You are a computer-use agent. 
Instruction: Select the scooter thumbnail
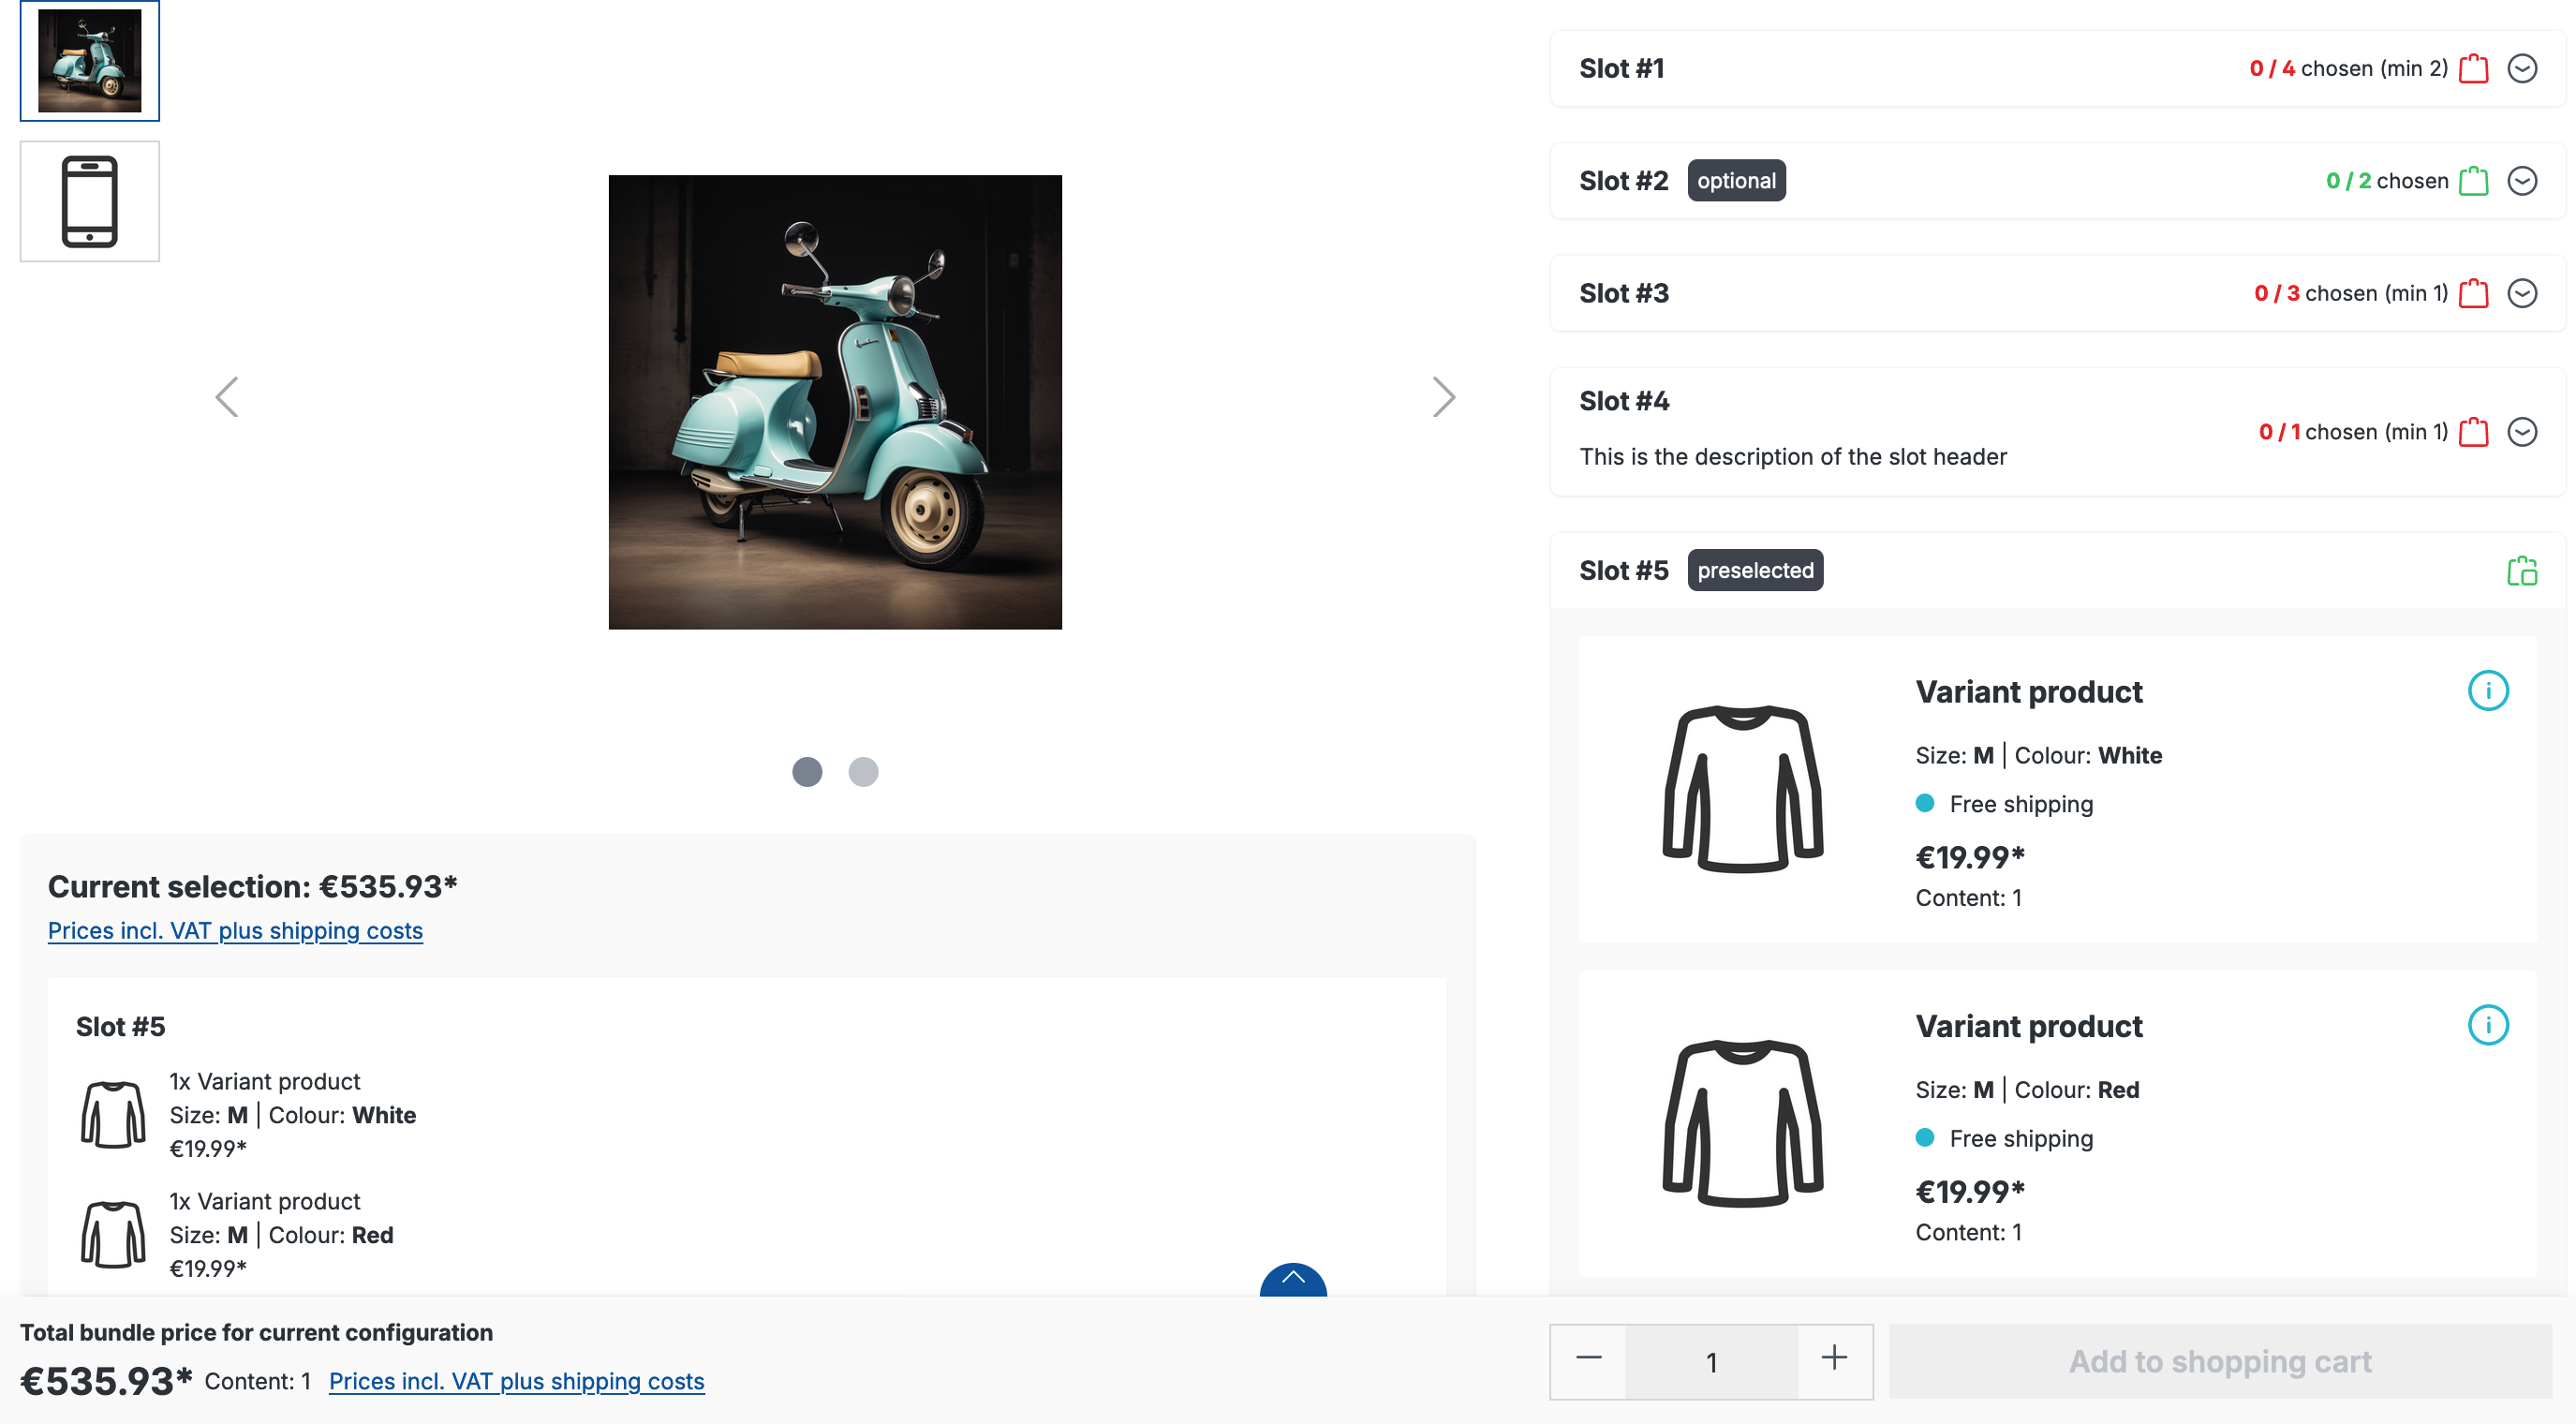[x=90, y=61]
